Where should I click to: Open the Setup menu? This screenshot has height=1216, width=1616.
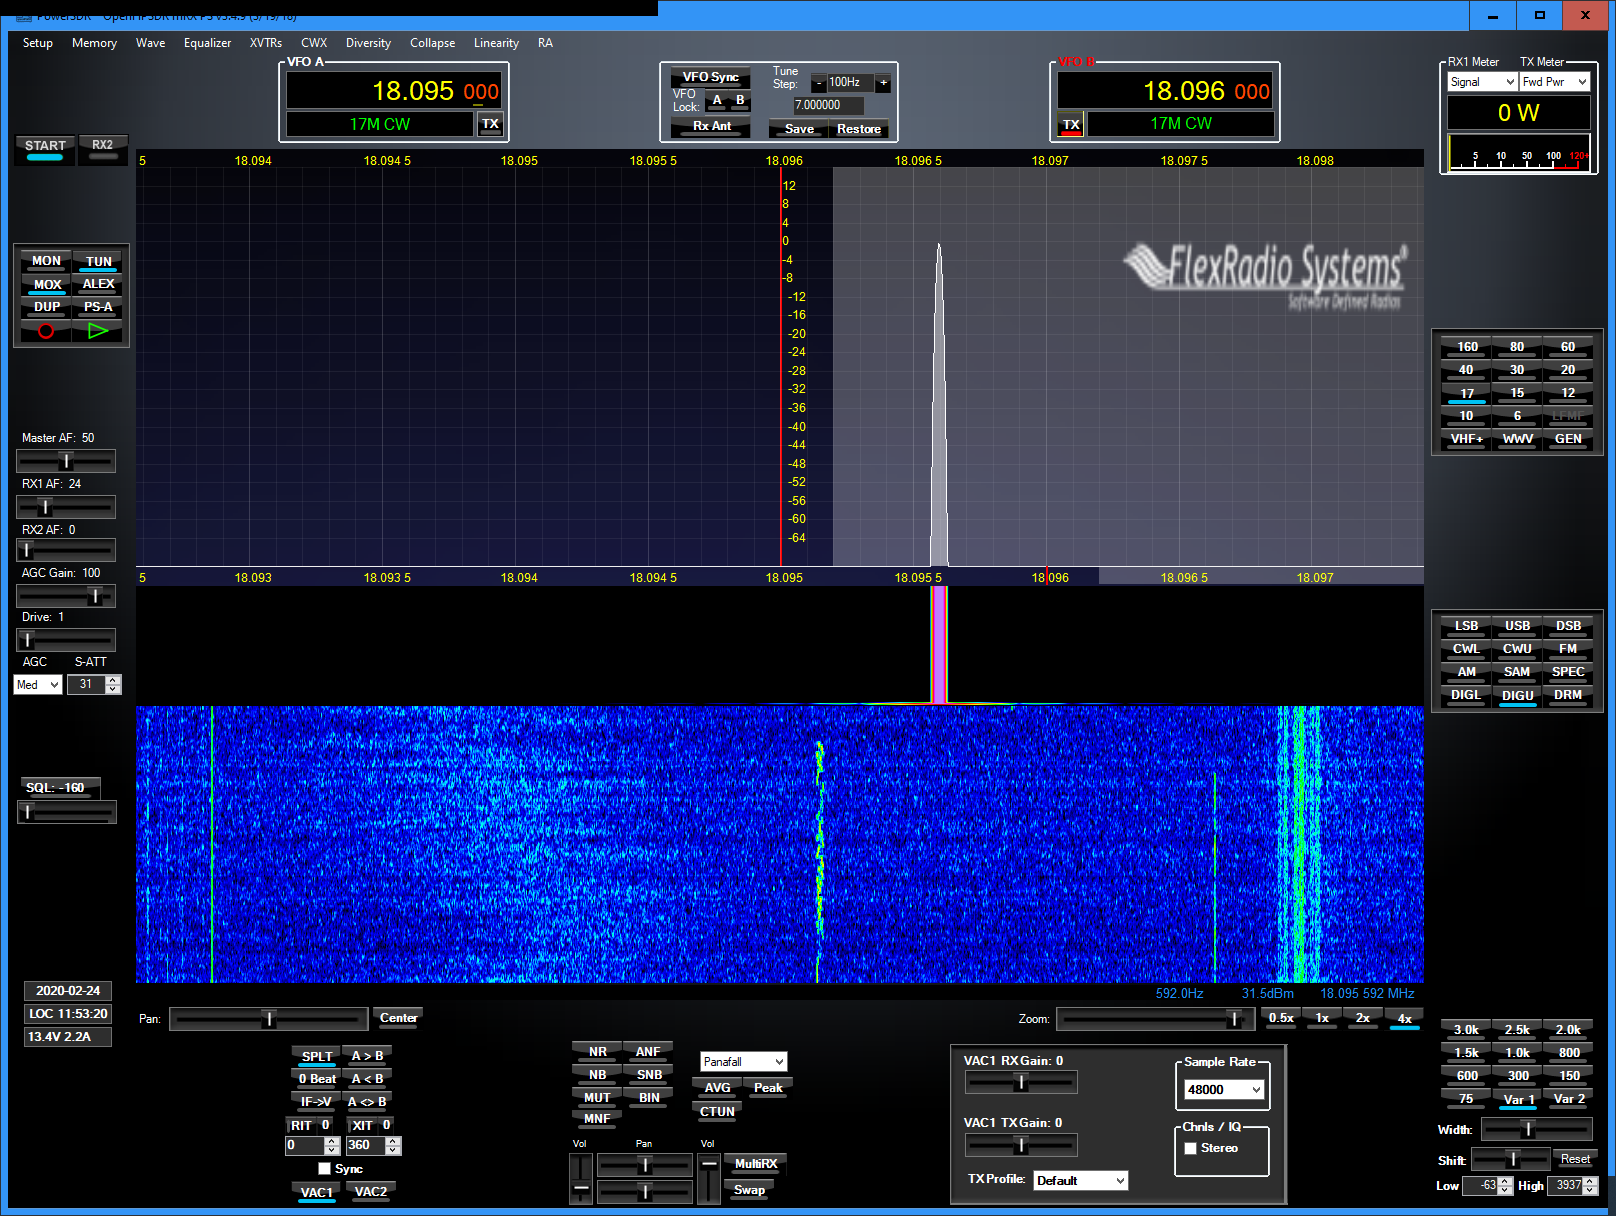pos(38,43)
